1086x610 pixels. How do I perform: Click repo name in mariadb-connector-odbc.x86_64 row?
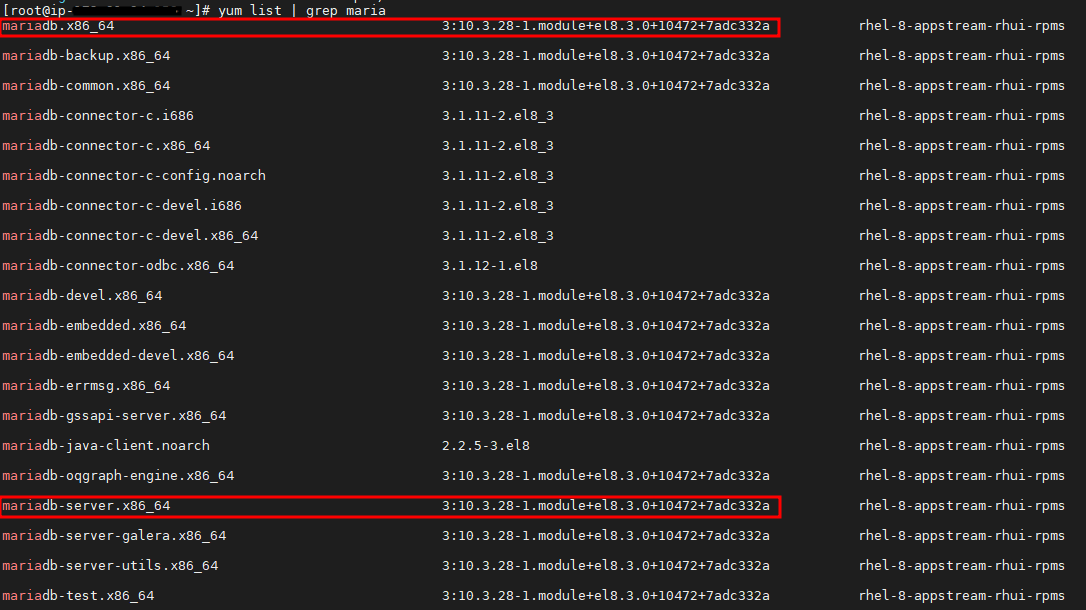pos(961,266)
